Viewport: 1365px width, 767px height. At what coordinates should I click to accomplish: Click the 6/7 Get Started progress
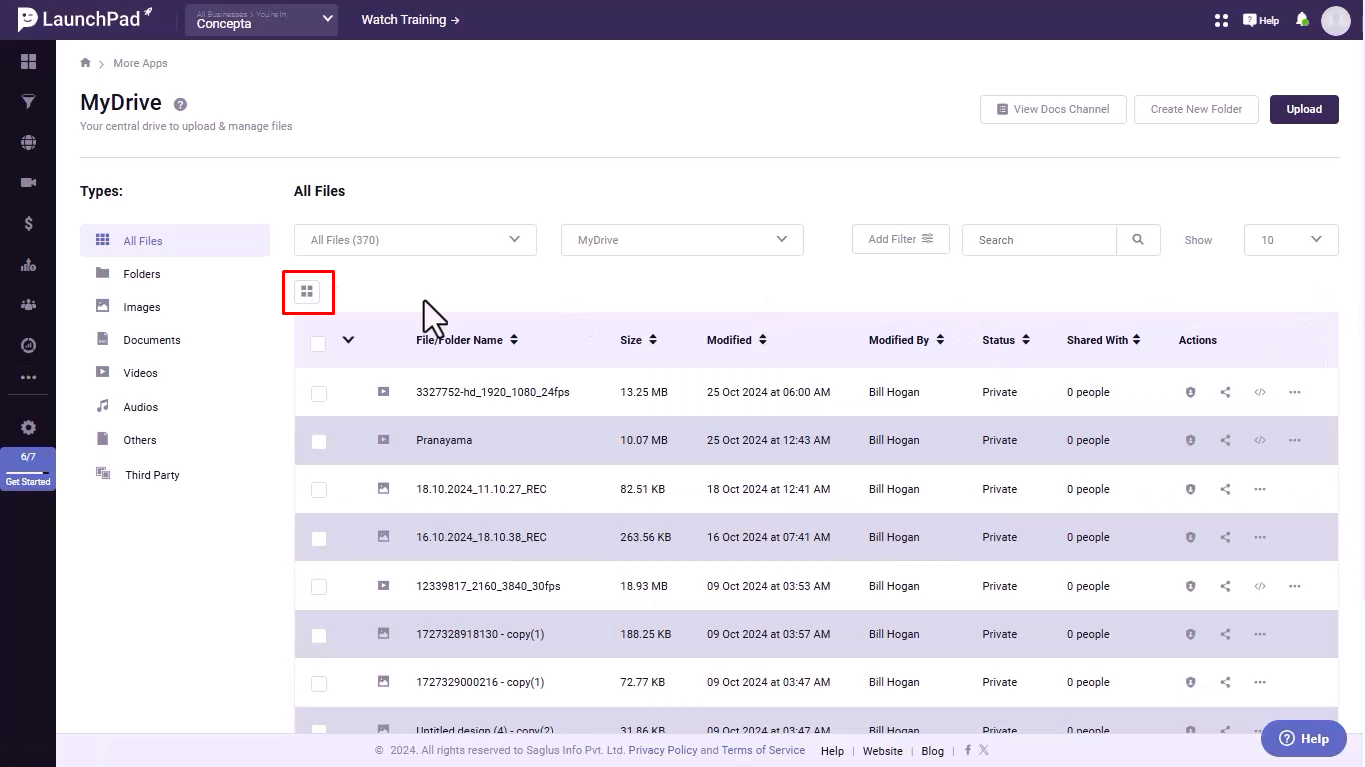point(28,469)
